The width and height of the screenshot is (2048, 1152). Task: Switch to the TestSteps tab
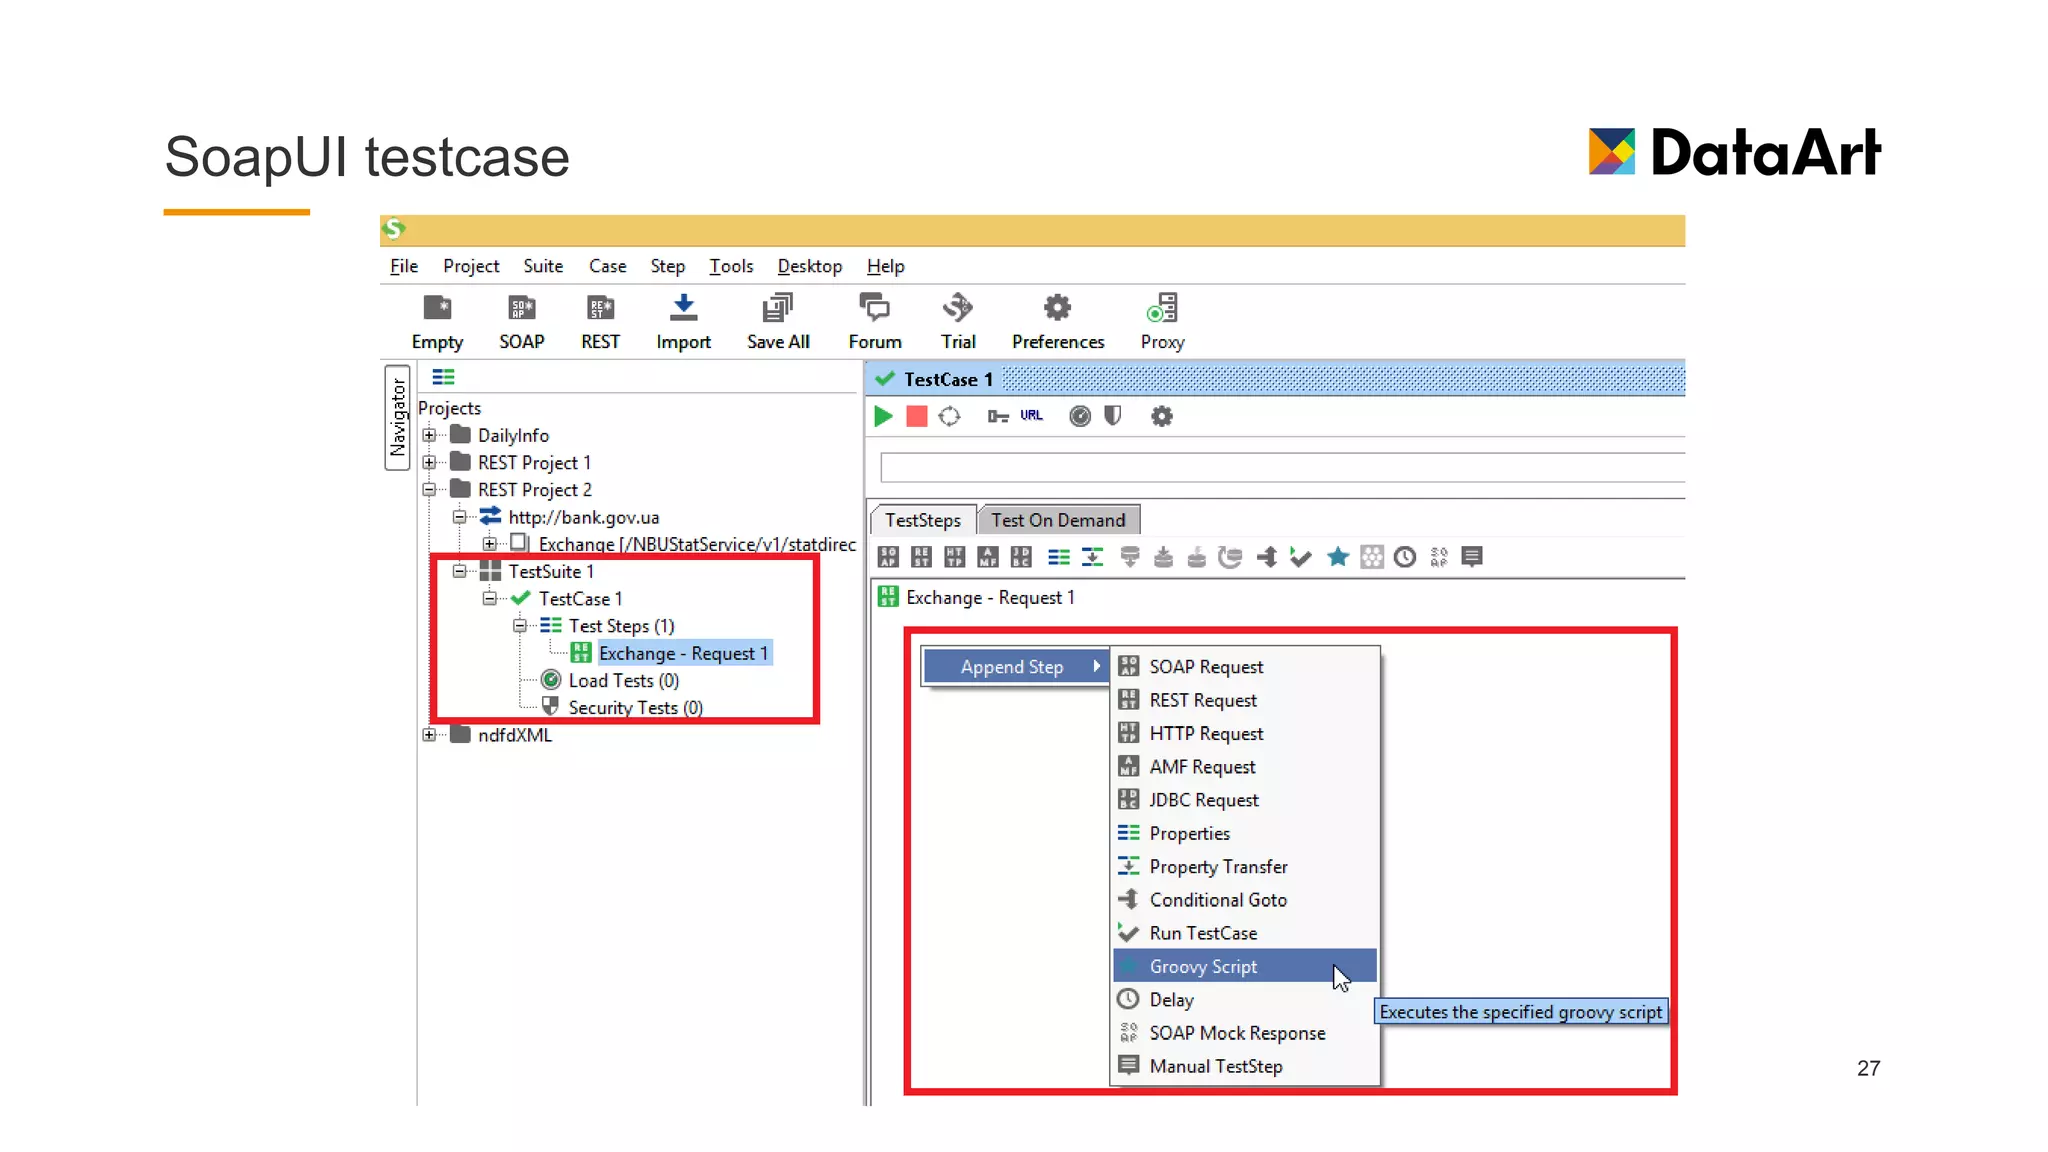coord(922,520)
